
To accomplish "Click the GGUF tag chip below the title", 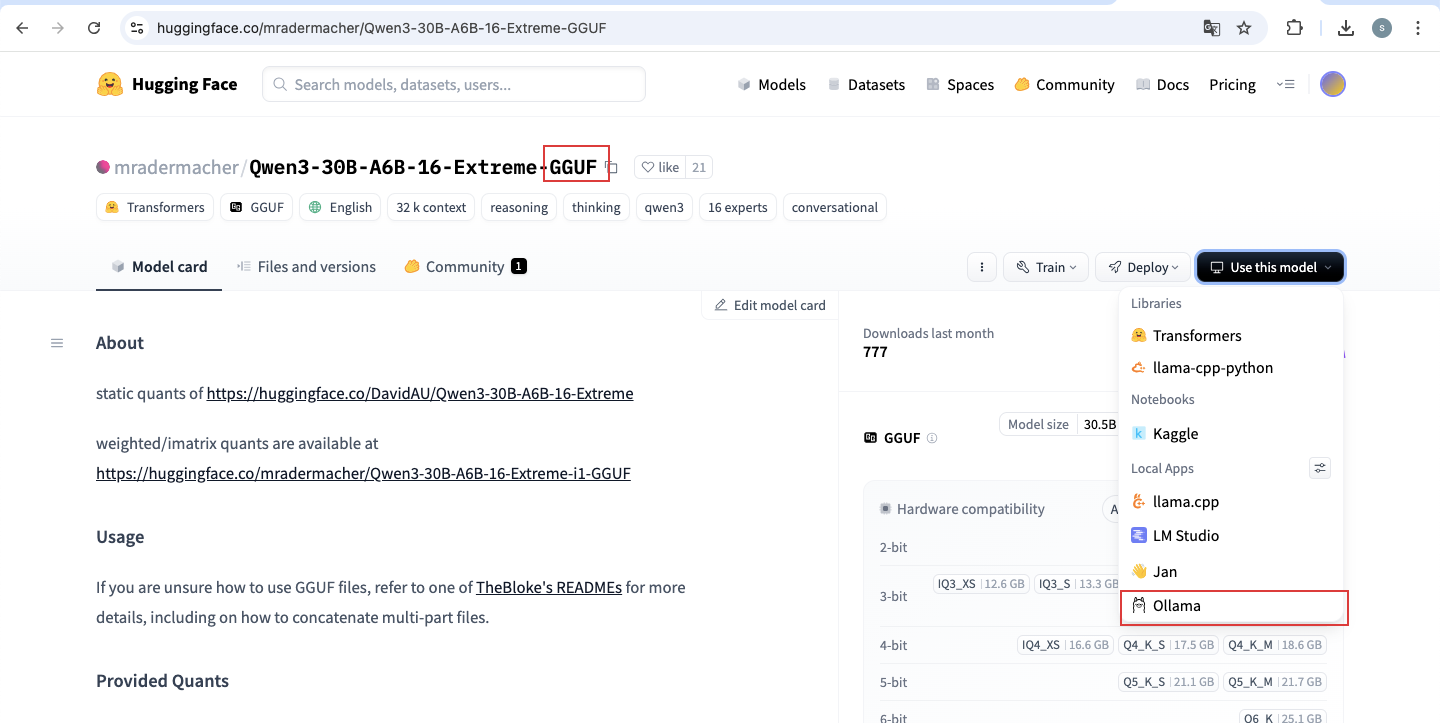I will pyautogui.click(x=257, y=207).
